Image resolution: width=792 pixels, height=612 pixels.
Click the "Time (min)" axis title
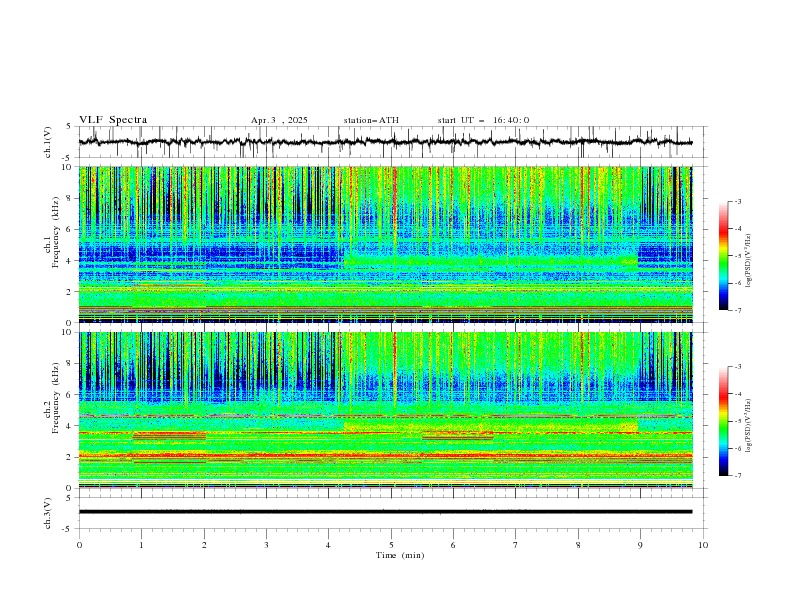click(400, 555)
